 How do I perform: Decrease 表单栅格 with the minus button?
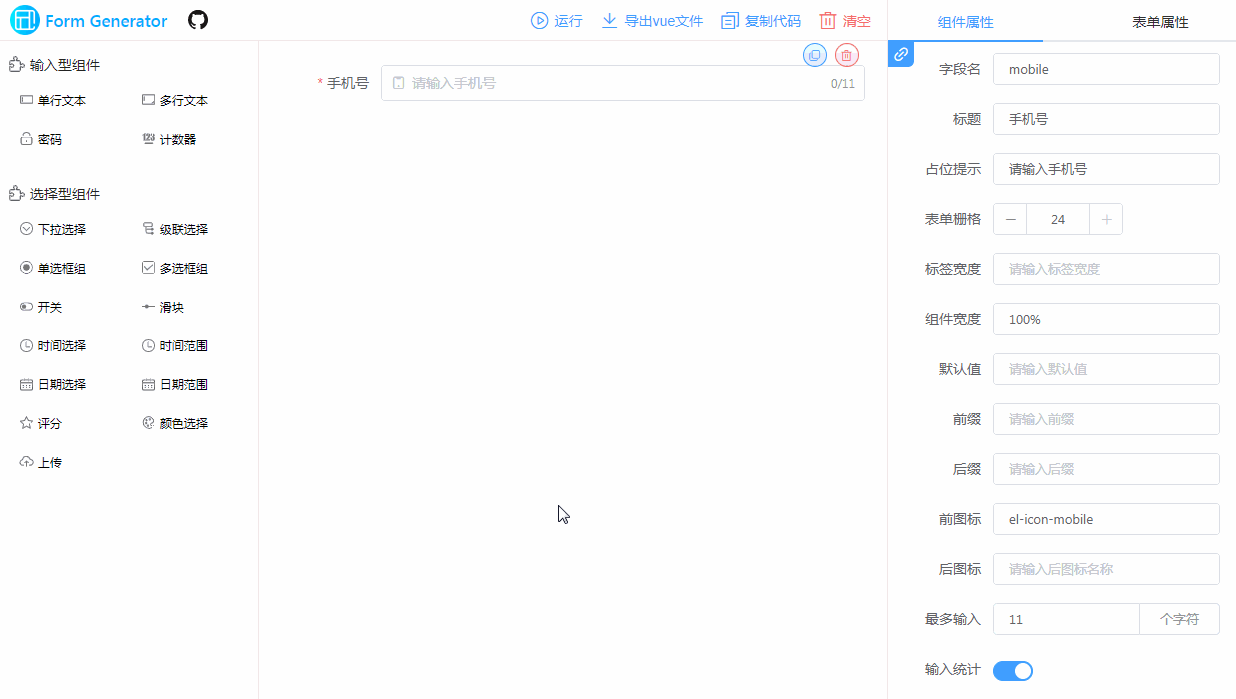tap(1009, 219)
